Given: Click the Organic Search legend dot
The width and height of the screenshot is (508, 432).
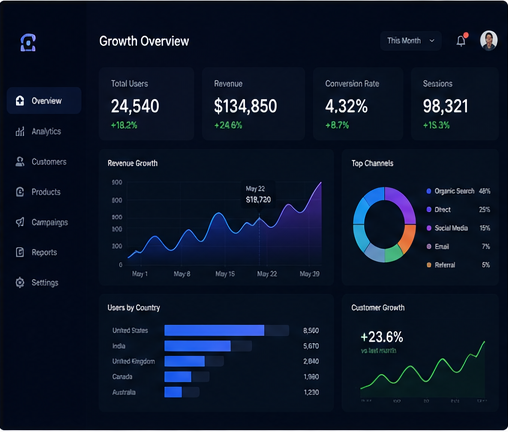Looking at the screenshot, I should pos(429,191).
